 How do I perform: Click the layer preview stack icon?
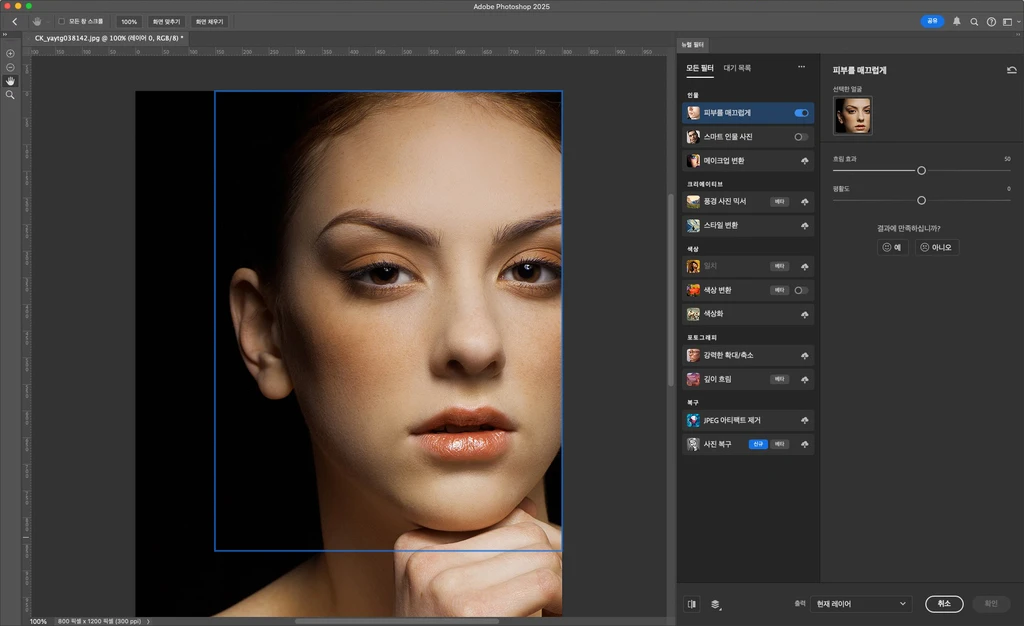pyautogui.click(x=716, y=604)
